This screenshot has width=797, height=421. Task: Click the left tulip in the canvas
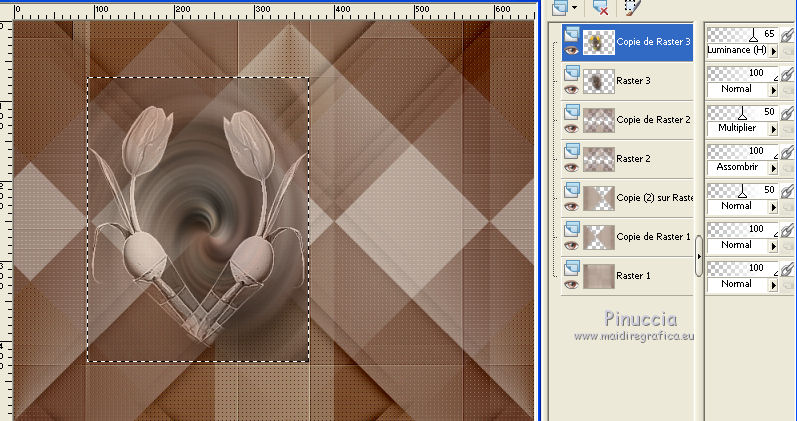point(147,140)
